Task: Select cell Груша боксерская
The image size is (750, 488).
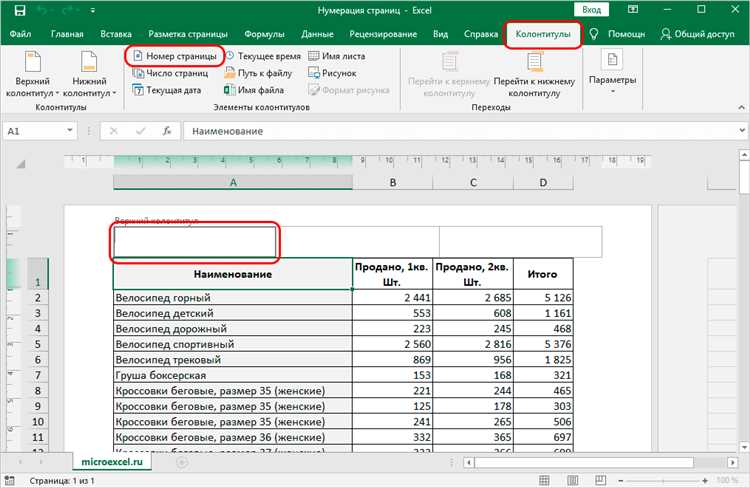Action: click(233, 375)
